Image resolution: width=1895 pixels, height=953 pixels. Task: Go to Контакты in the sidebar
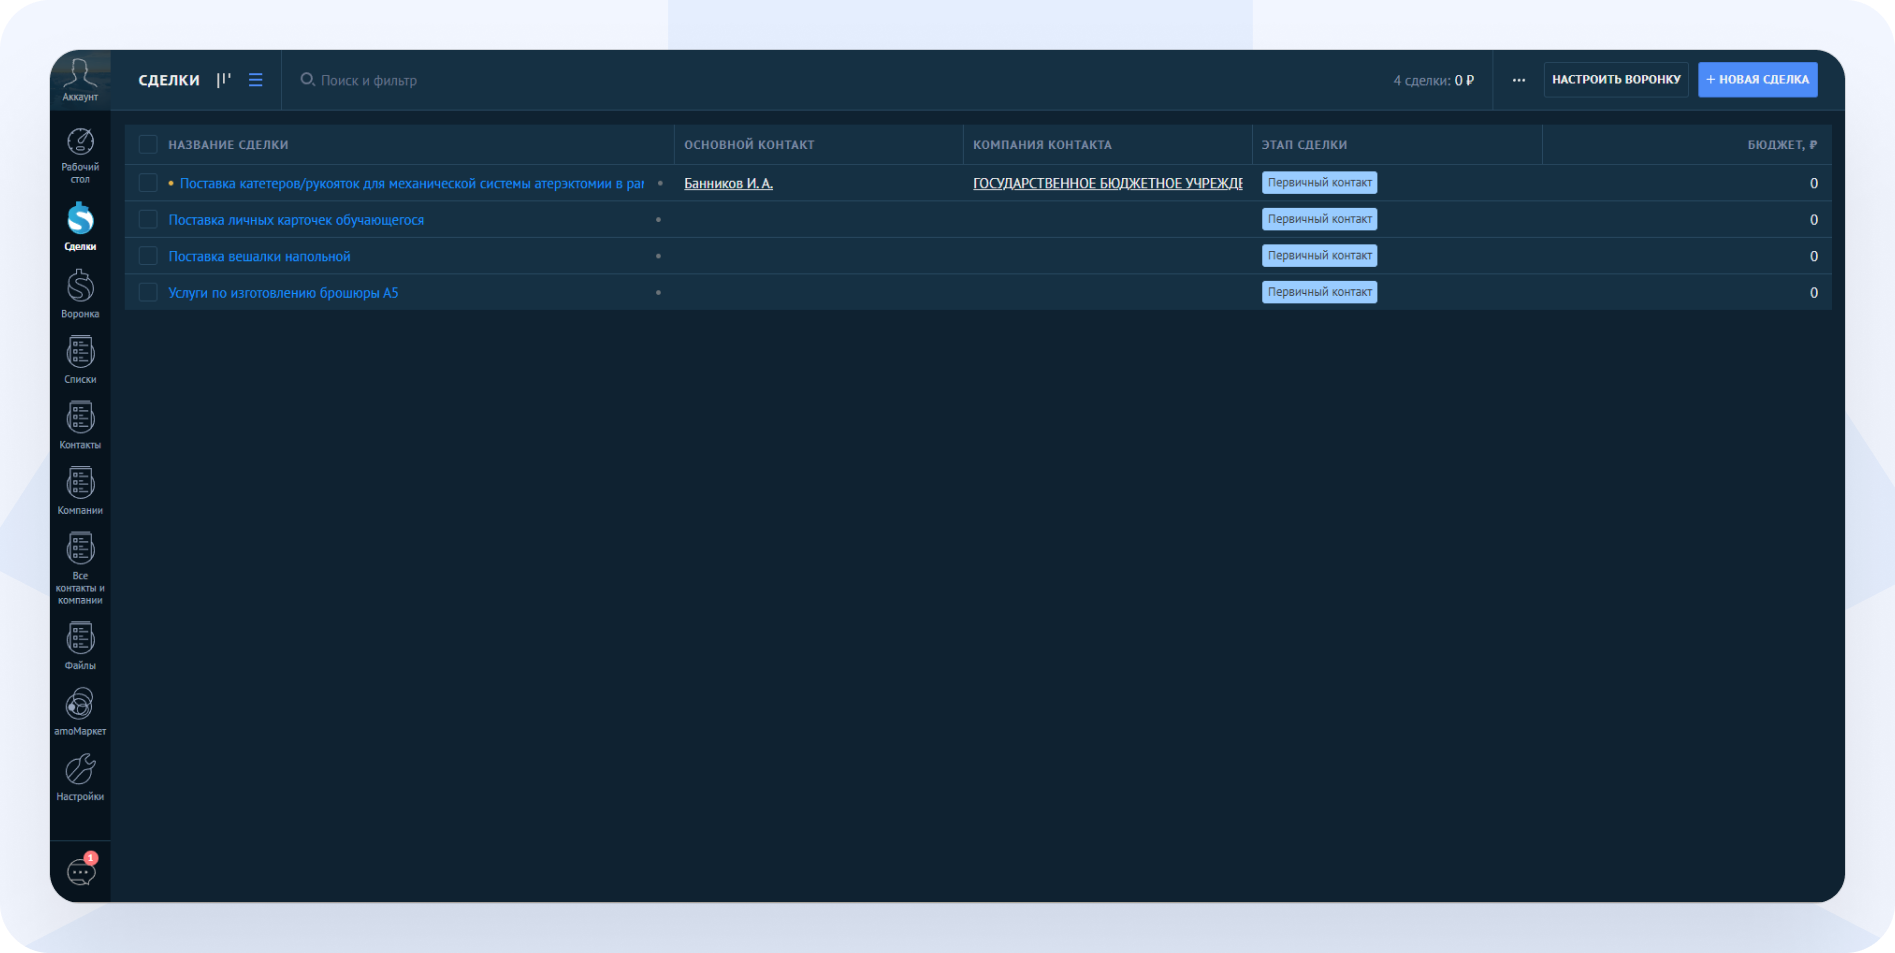pyautogui.click(x=80, y=419)
